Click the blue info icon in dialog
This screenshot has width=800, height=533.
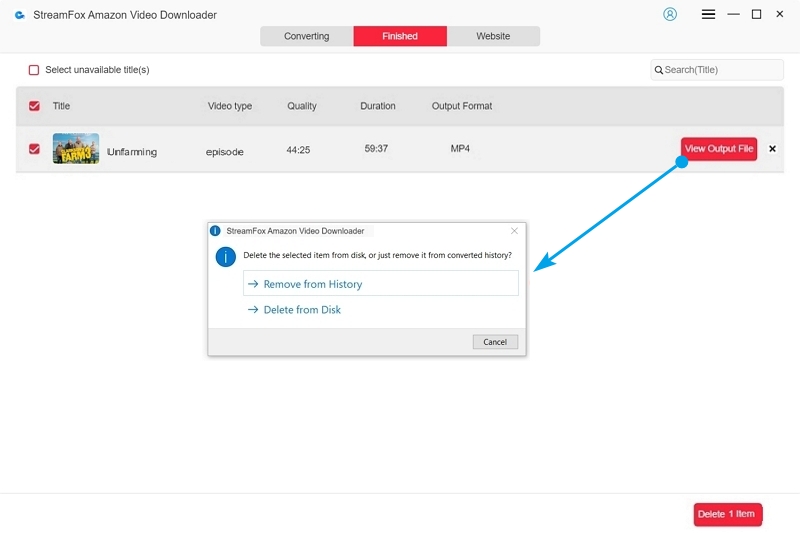tap(226, 257)
